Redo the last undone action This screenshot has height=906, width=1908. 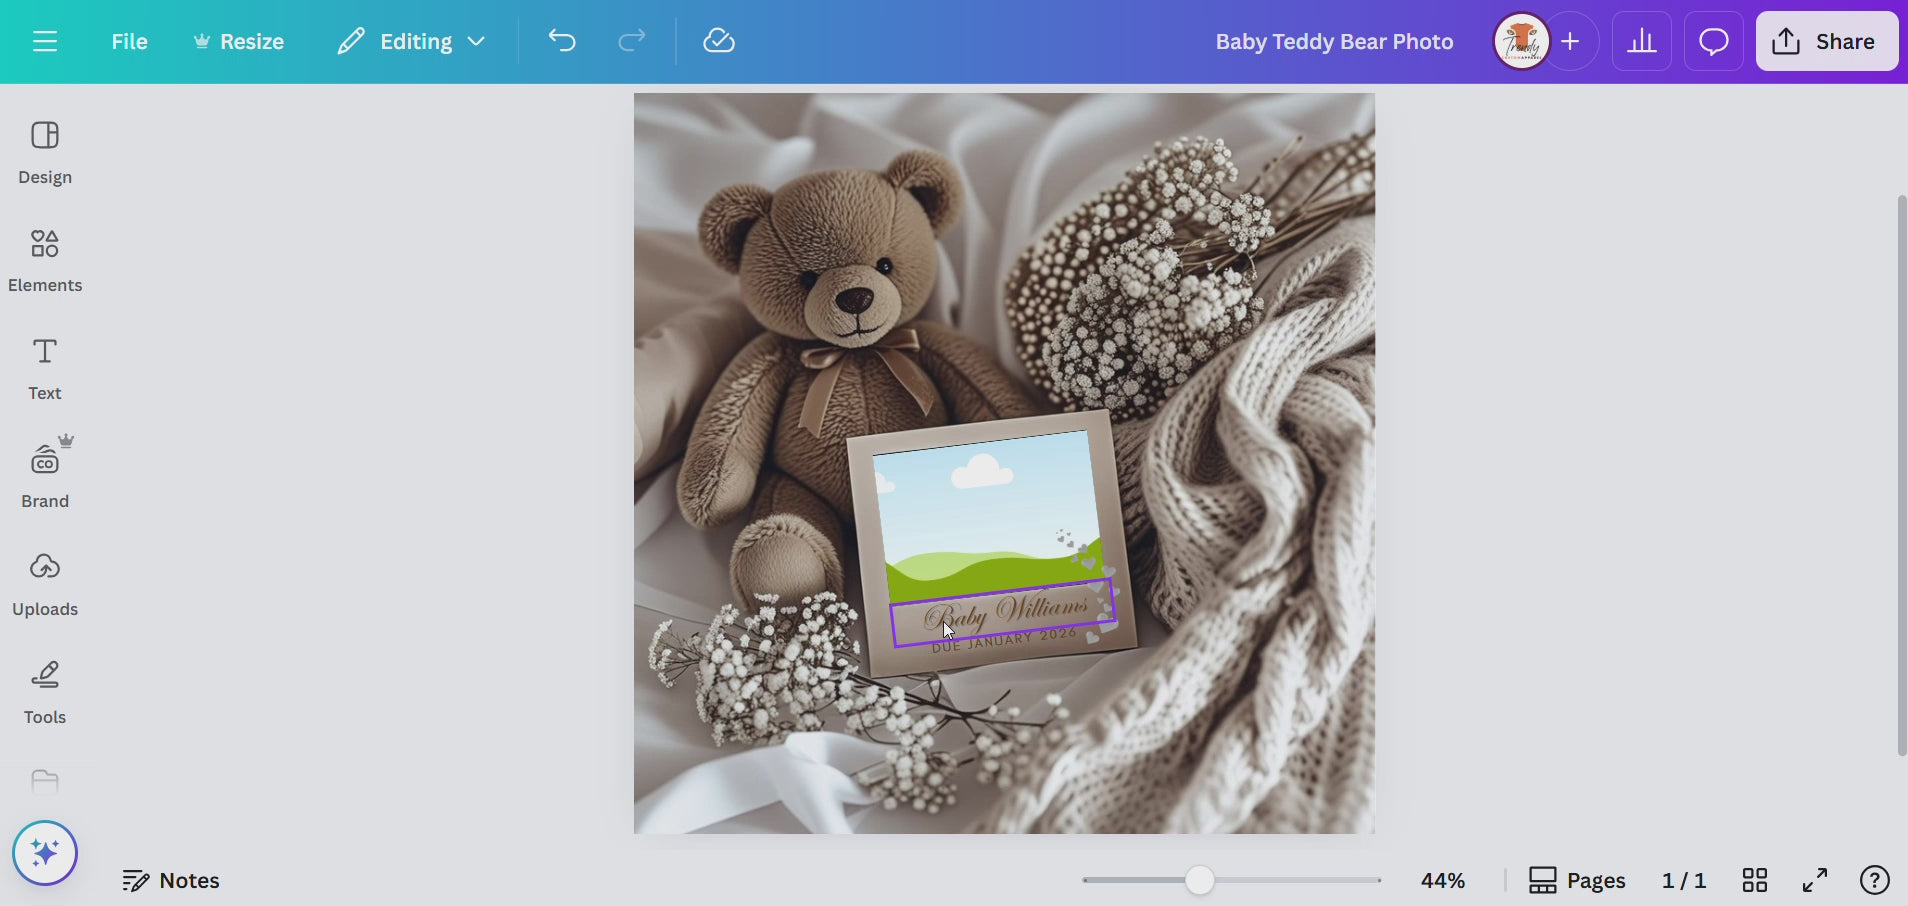click(x=631, y=41)
